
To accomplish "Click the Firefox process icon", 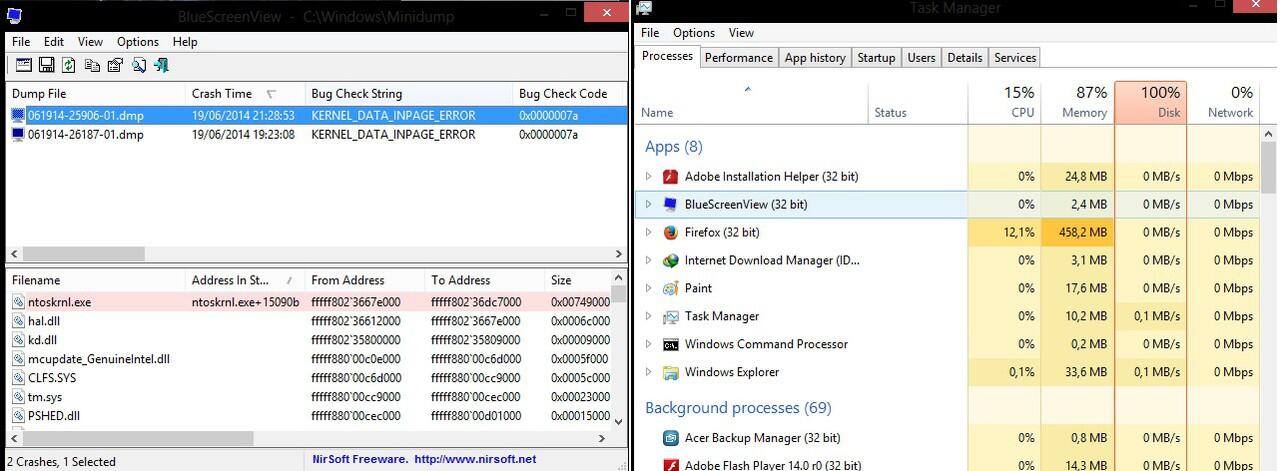I will (670, 233).
